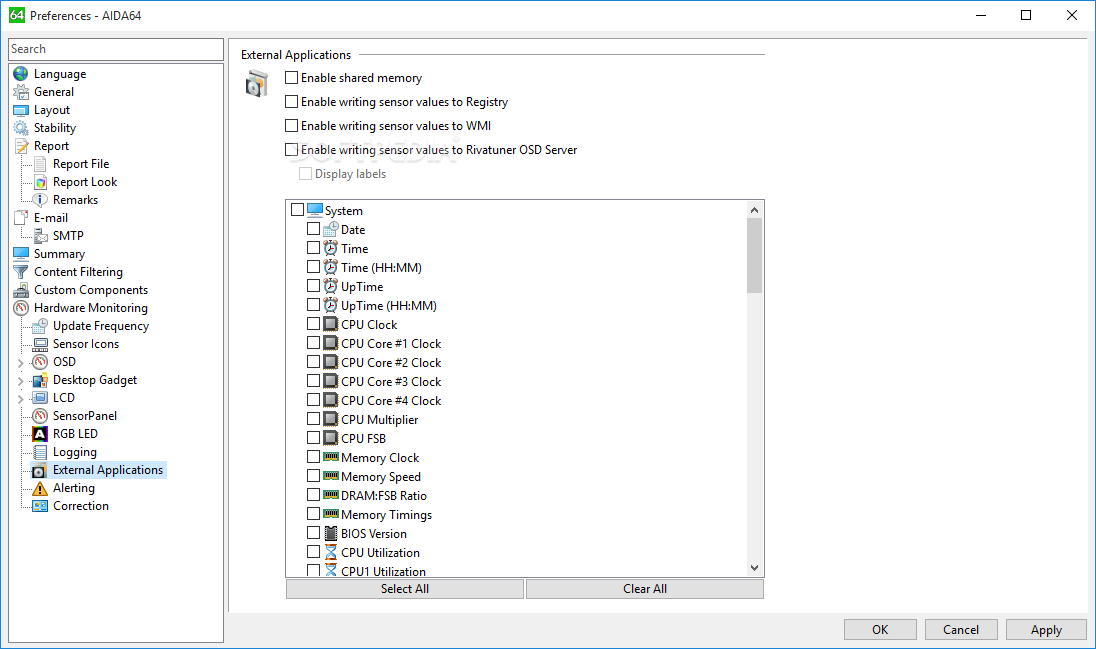Click the RGB LED letter A icon

41,434
